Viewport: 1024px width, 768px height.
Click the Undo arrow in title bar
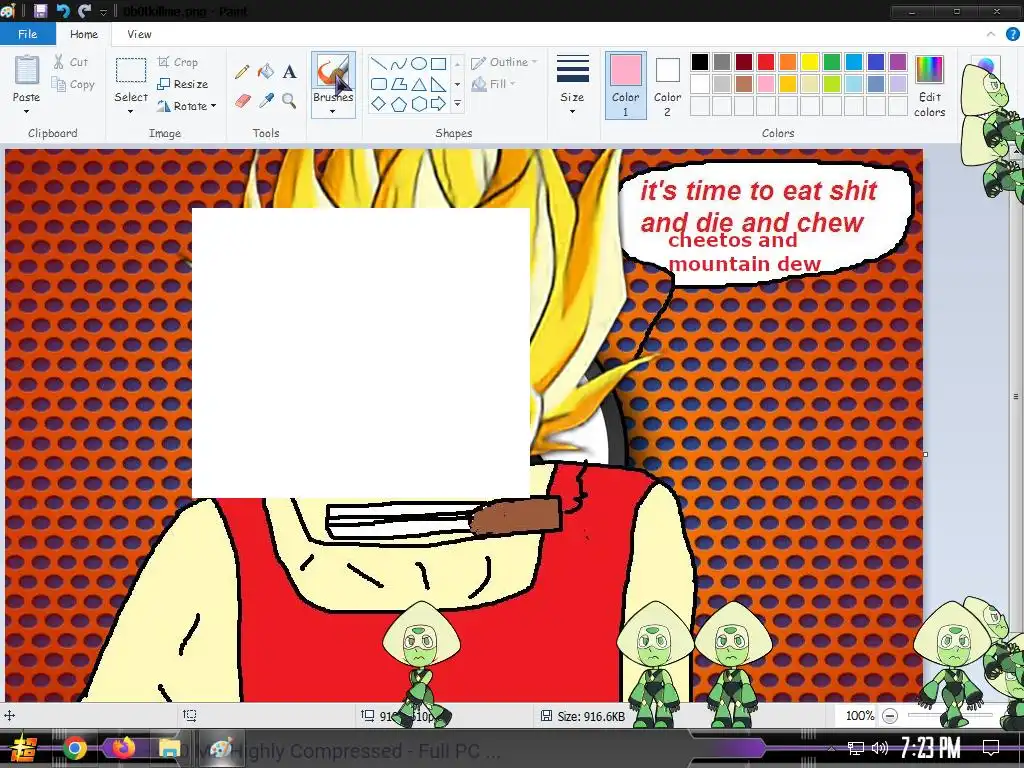point(63,10)
